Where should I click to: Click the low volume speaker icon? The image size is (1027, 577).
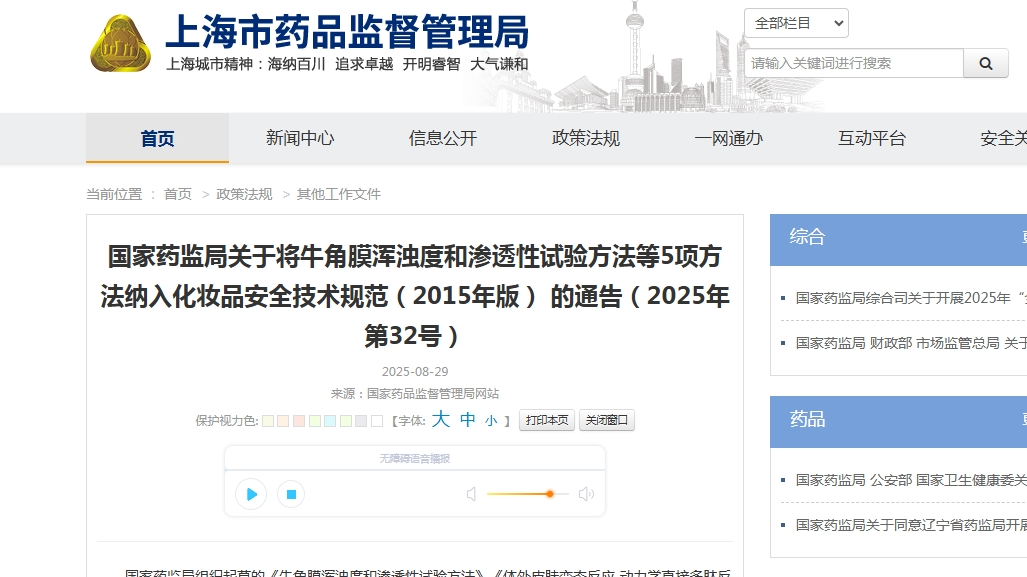[471, 494]
